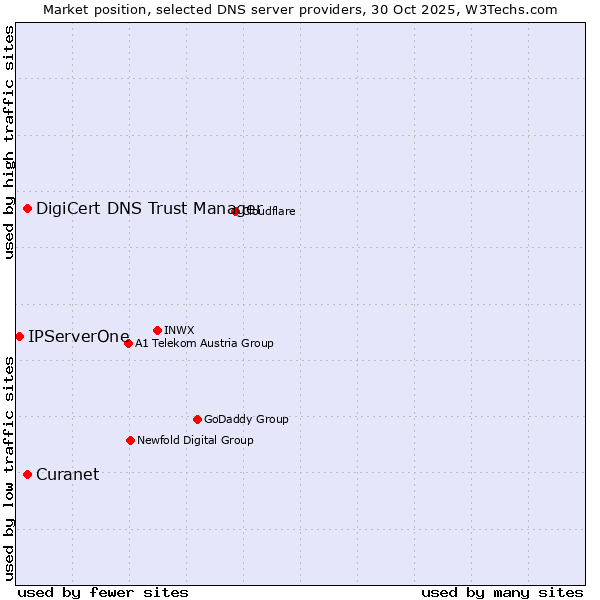Screen dimensions: 600x600
Task: Click the 'used by fewer sites' axis label
Action: pyautogui.click(x=103, y=592)
